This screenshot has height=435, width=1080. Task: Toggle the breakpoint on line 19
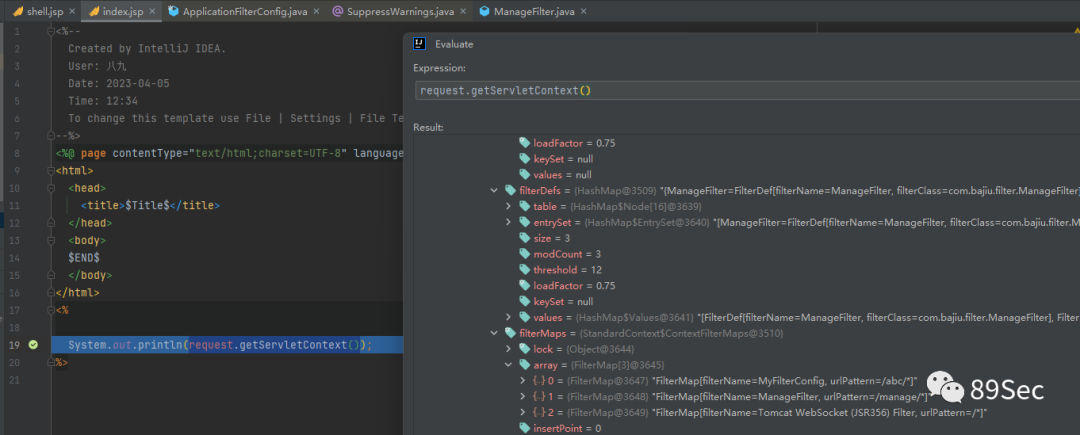coord(32,344)
